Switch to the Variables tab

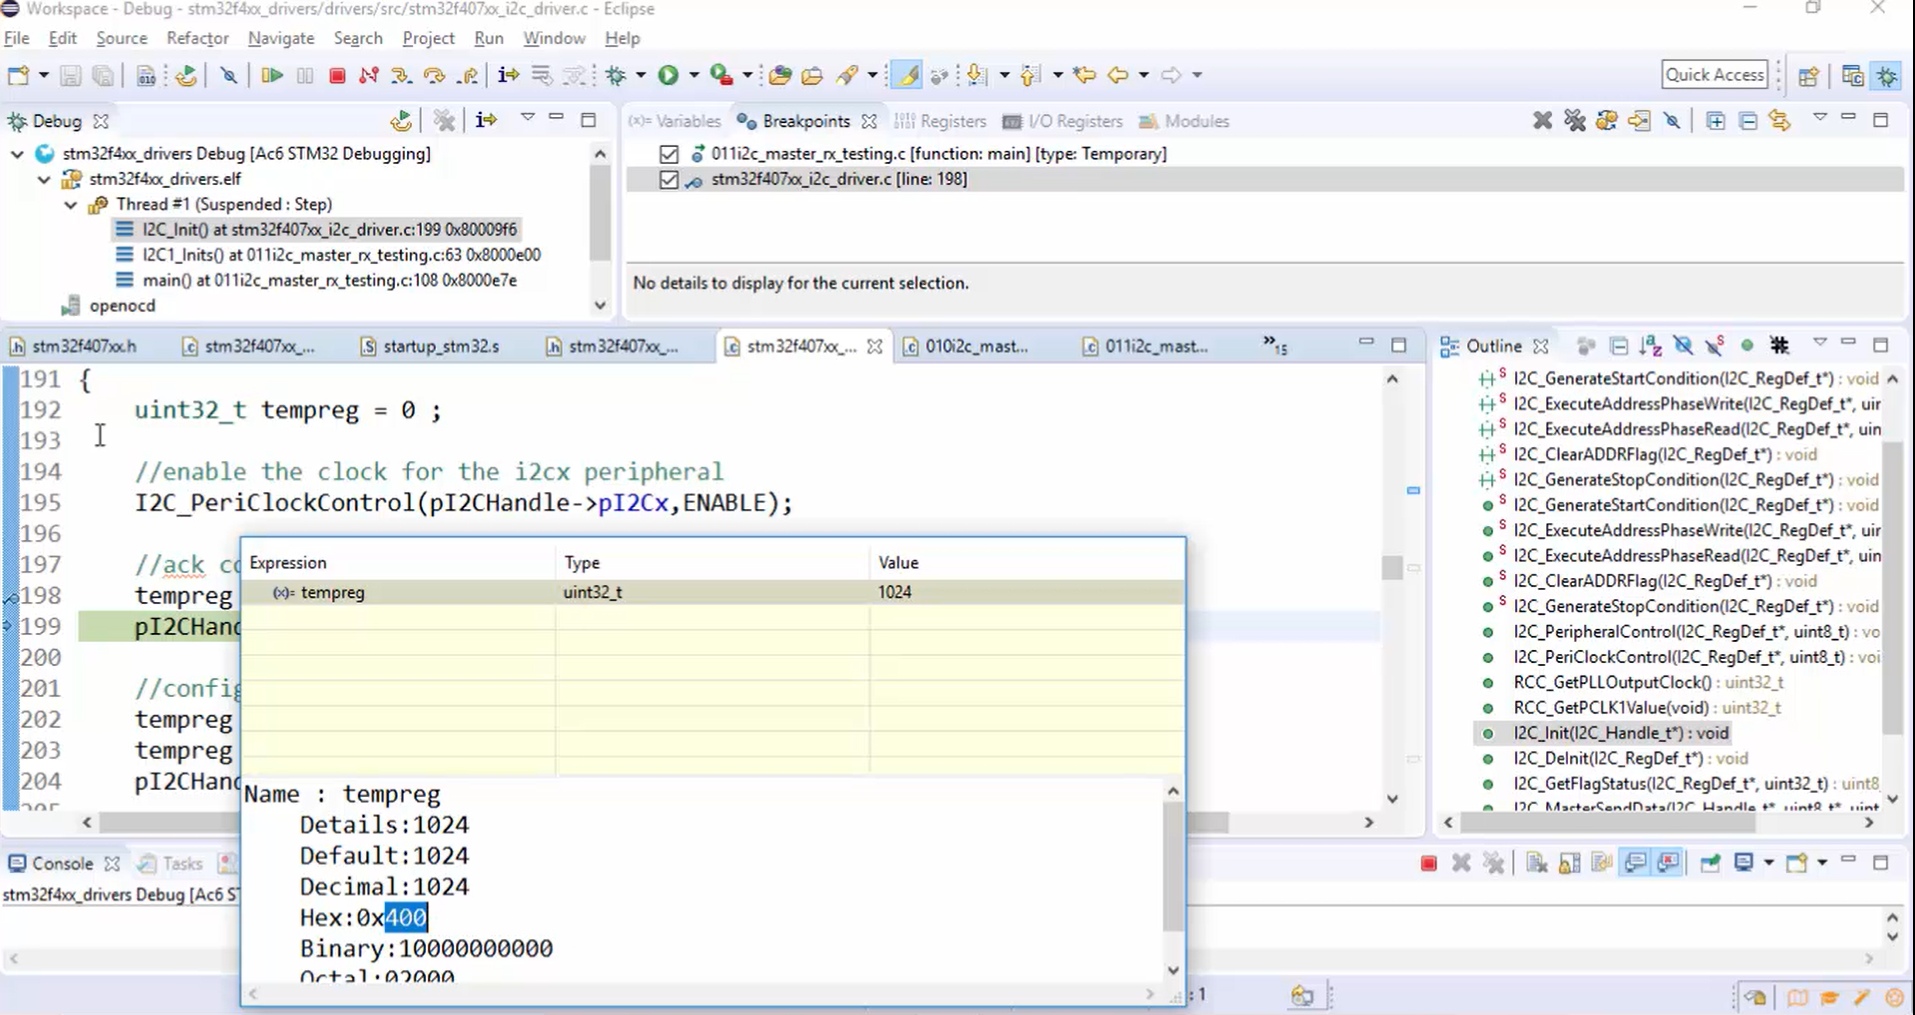click(675, 121)
